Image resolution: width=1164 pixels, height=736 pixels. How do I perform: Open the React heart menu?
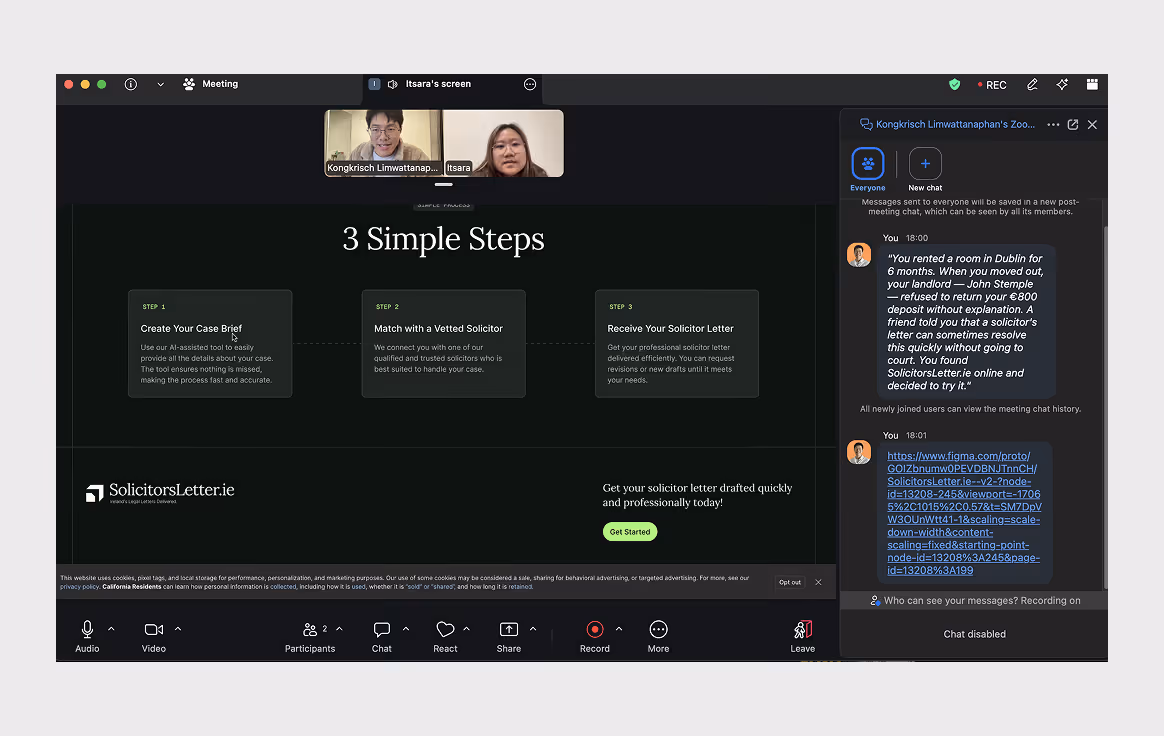[445, 636]
